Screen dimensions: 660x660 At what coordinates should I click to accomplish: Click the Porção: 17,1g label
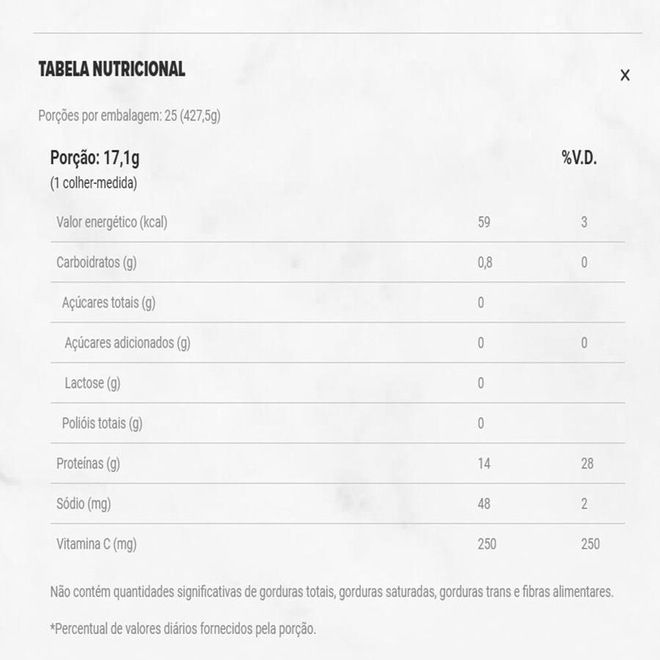click(x=96, y=158)
